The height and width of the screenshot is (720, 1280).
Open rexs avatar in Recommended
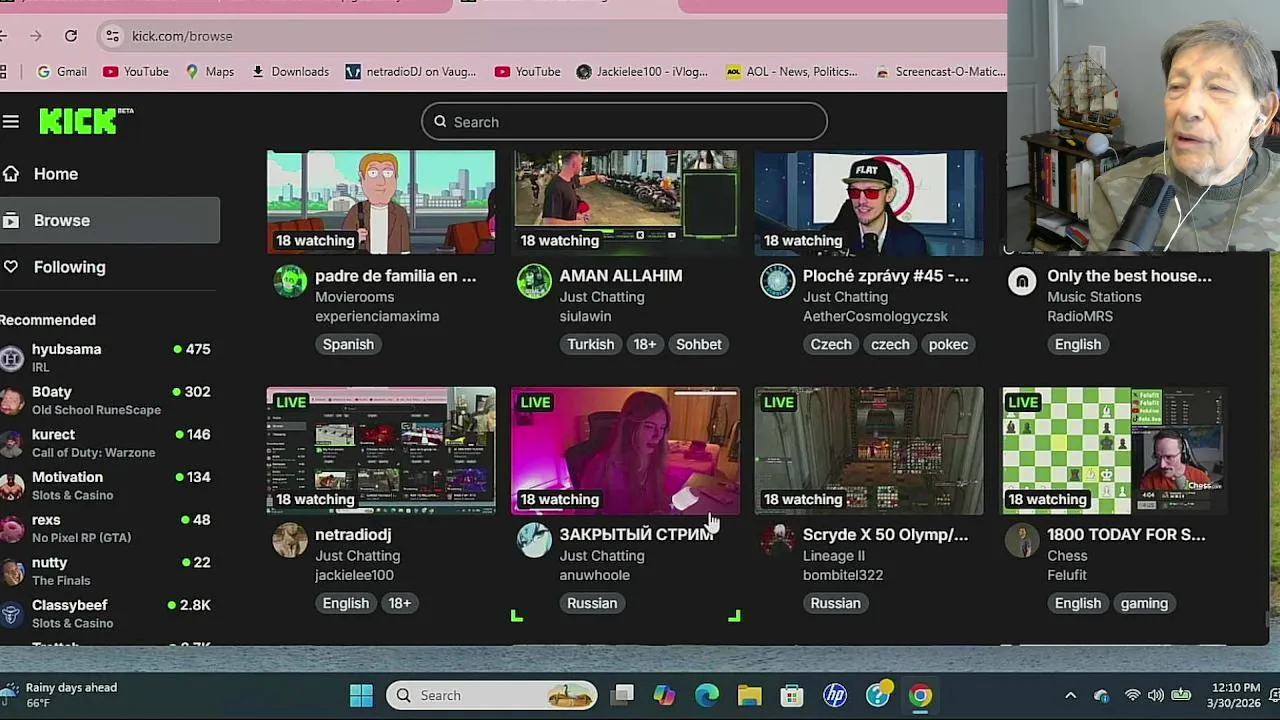tap(12, 528)
